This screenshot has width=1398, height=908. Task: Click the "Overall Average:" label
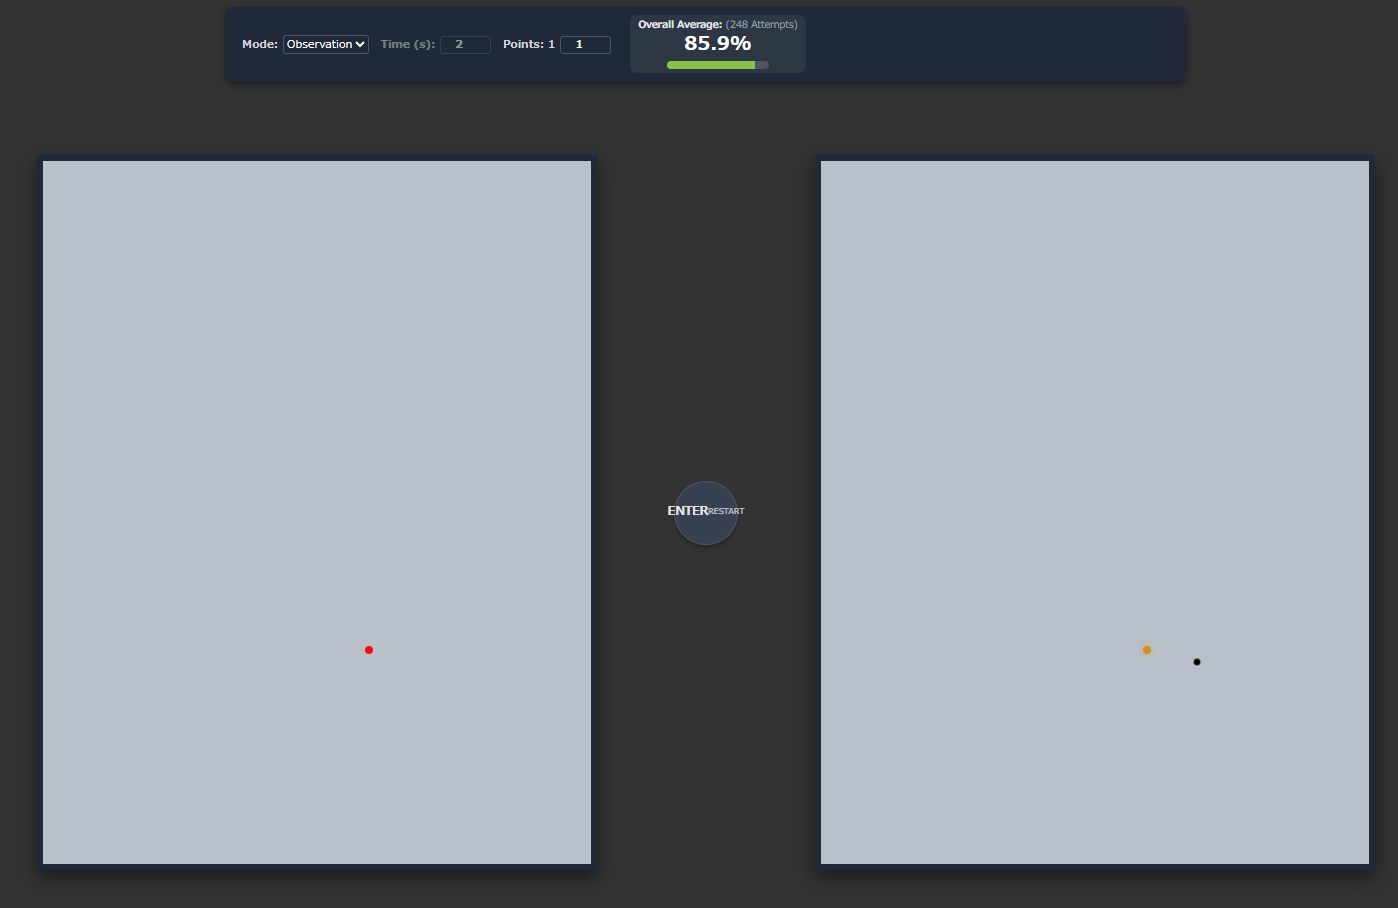pos(680,24)
